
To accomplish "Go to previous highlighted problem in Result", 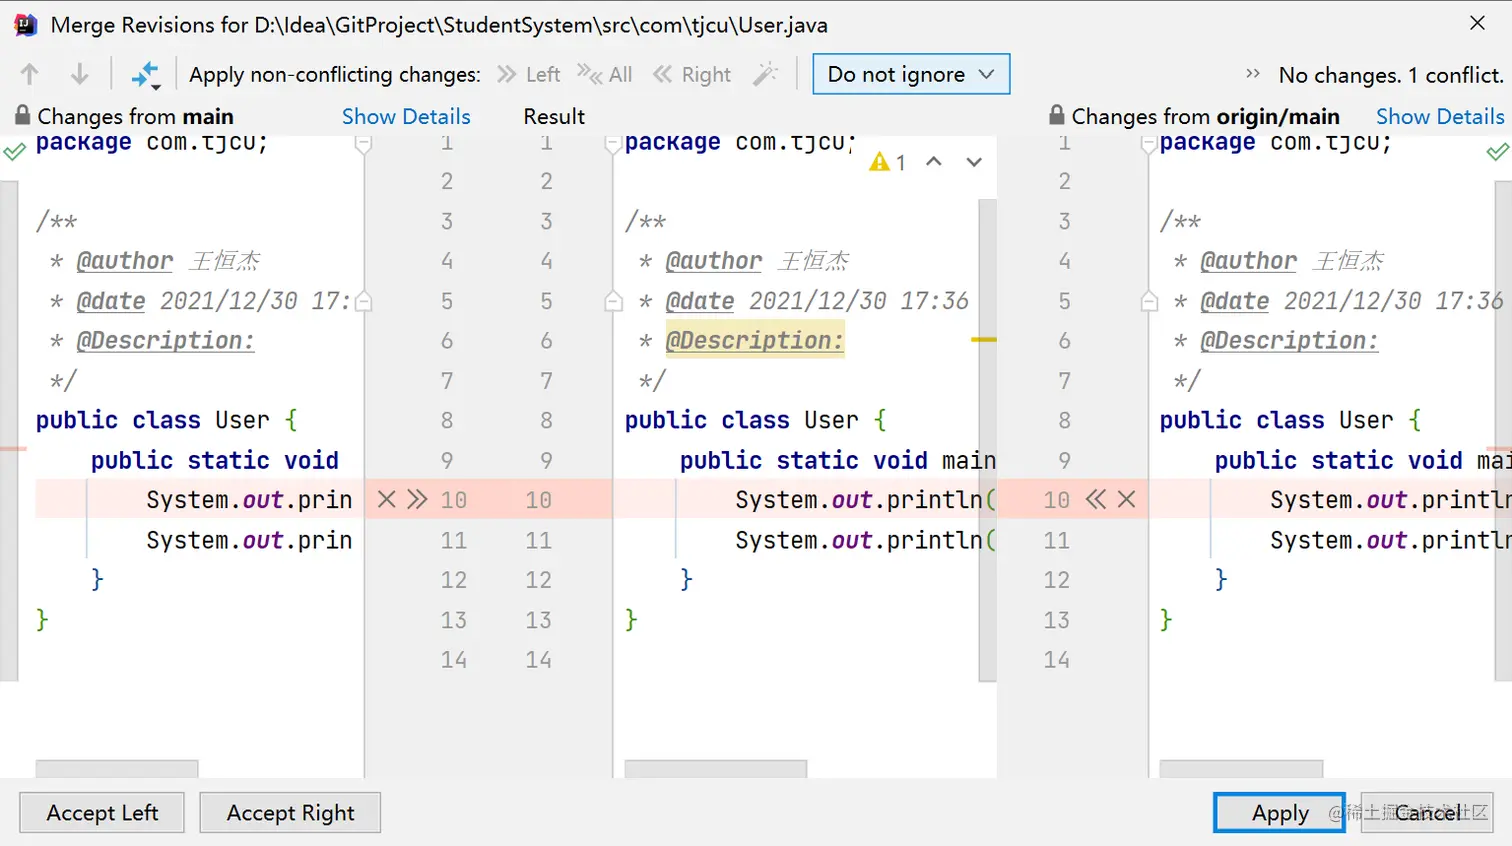I will tap(934, 161).
